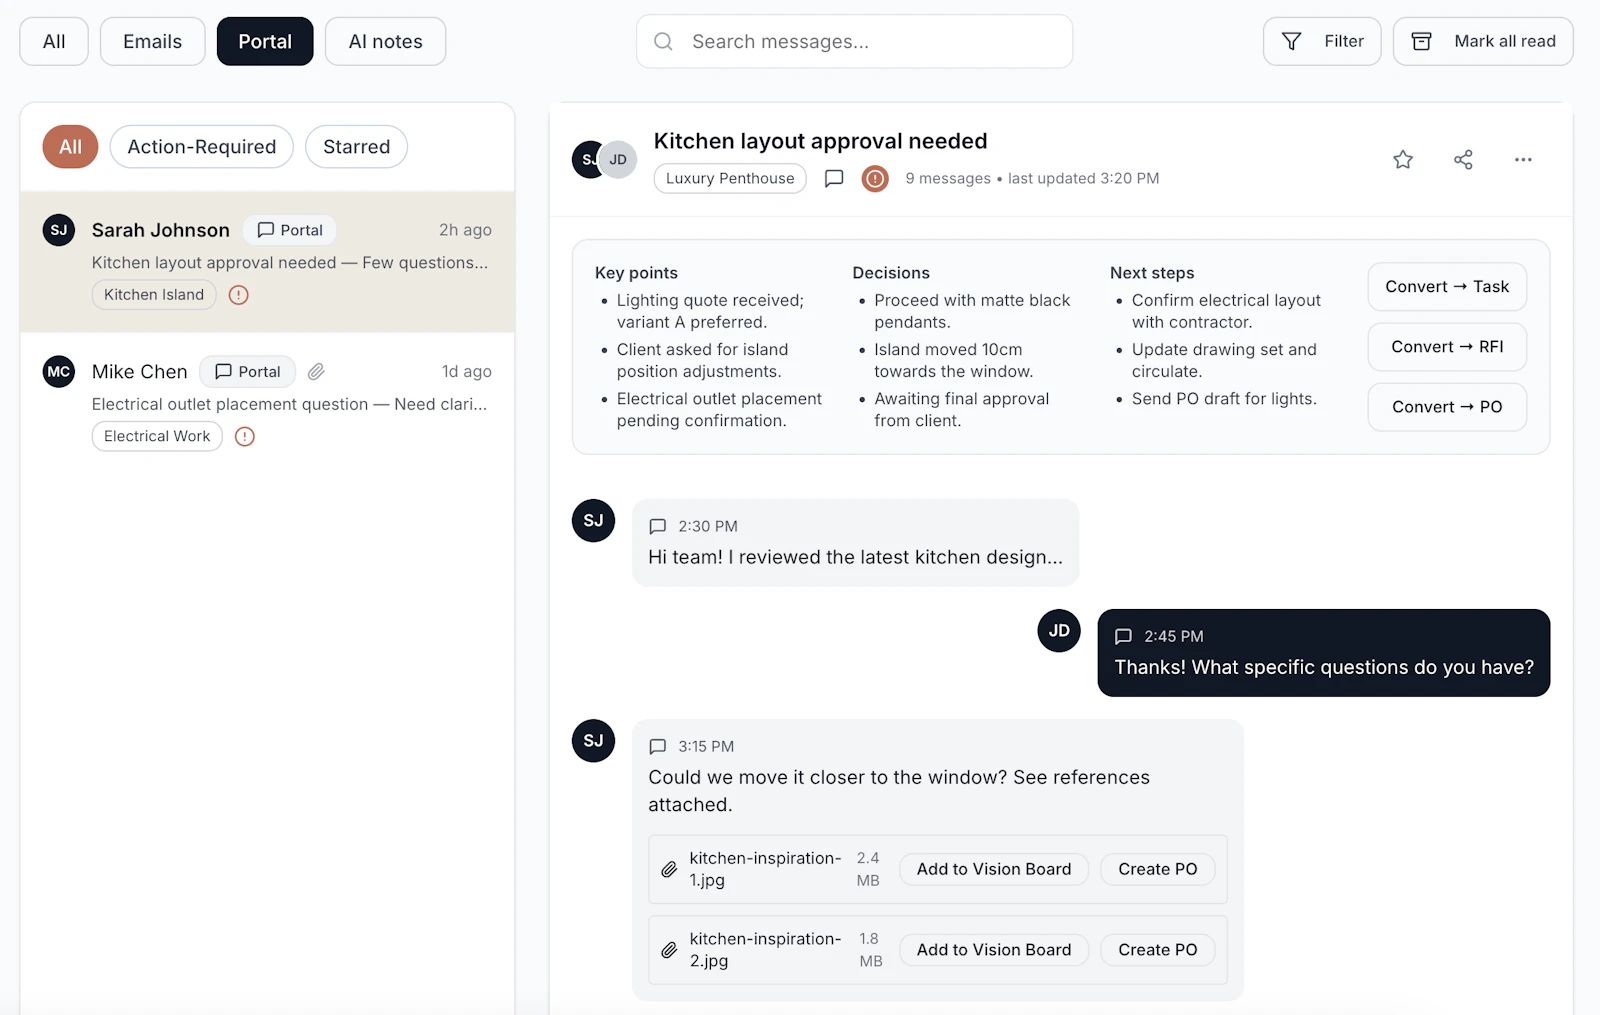Click the 'Key points' heading

(x=636, y=273)
